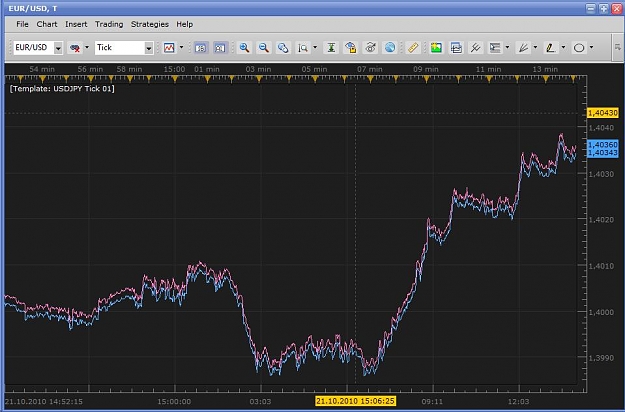The image size is (625, 412).
Task: Select the yellow ruler measure tool
Action: [413, 48]
